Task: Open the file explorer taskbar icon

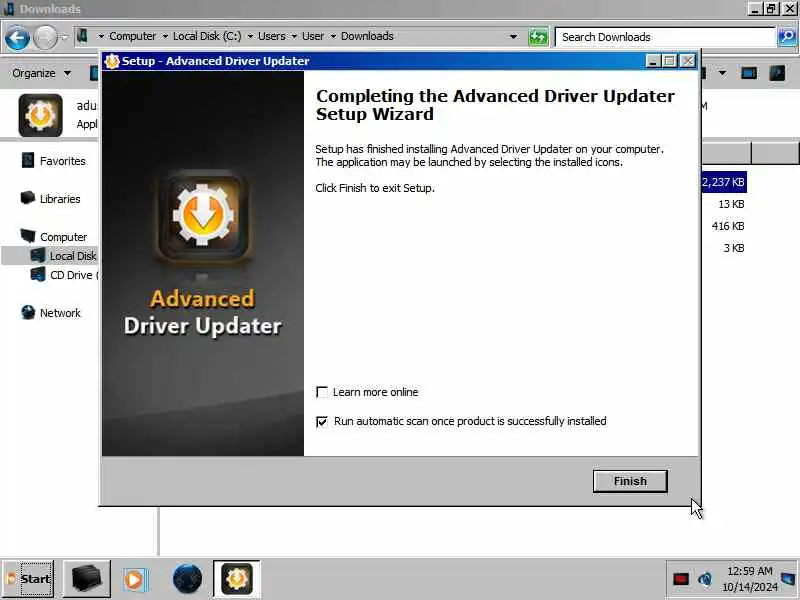Action: (x=87, y=579)
